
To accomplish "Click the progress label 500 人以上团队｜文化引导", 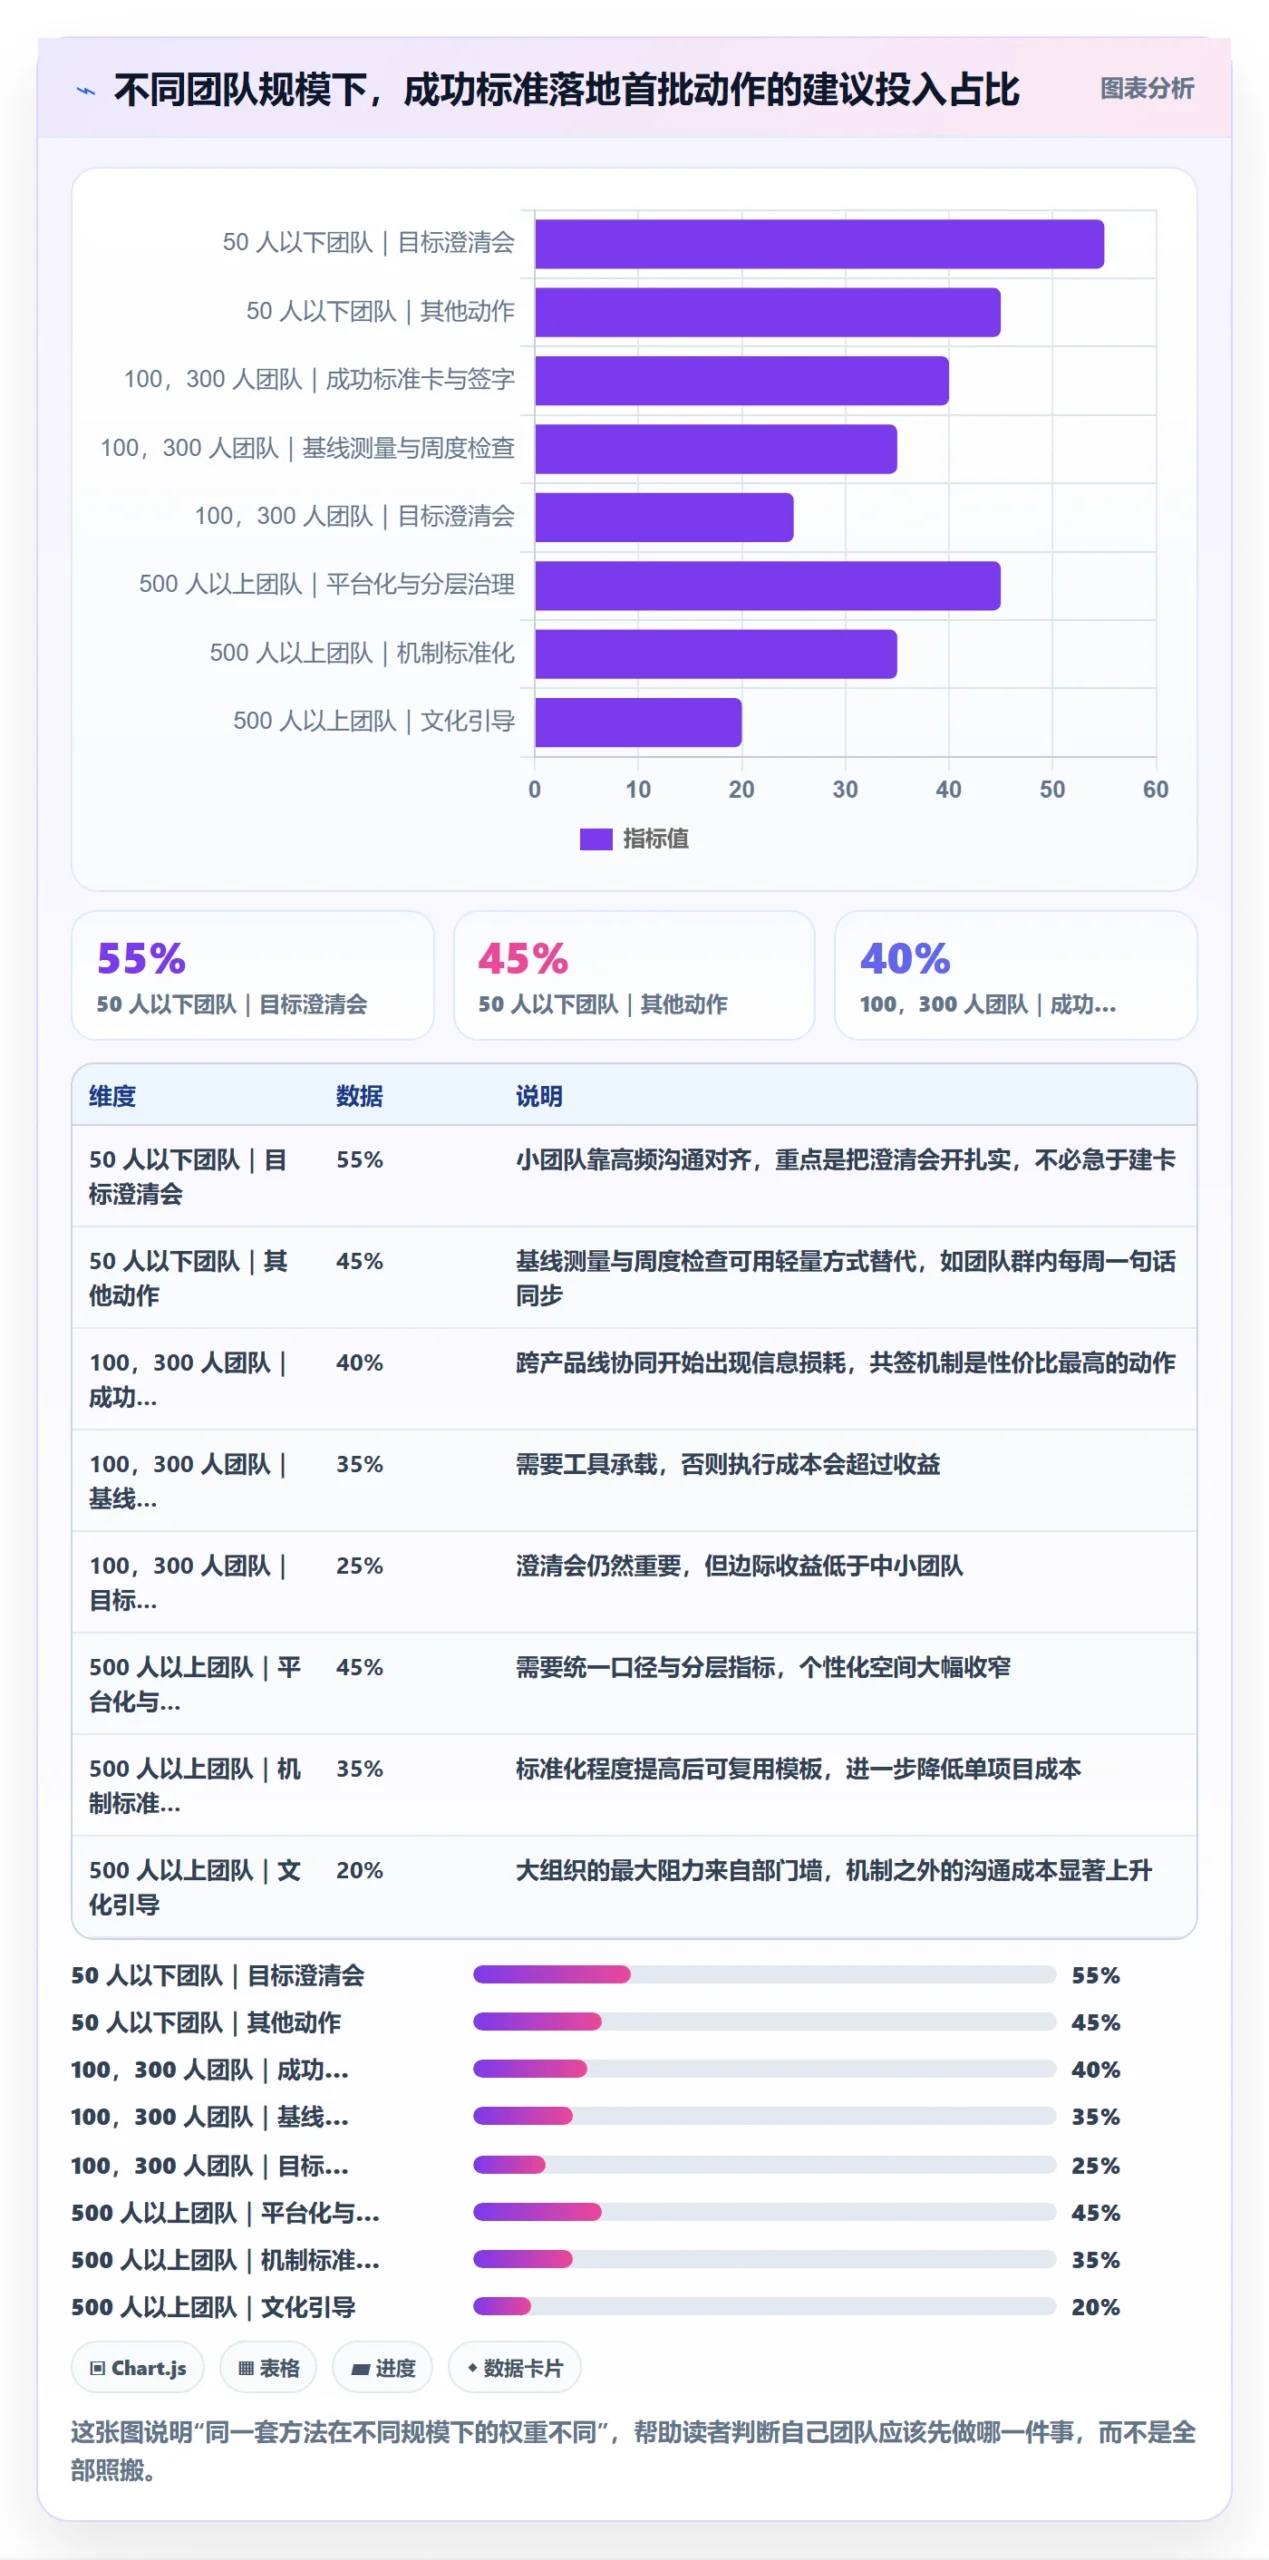I will coord(213,2308).
